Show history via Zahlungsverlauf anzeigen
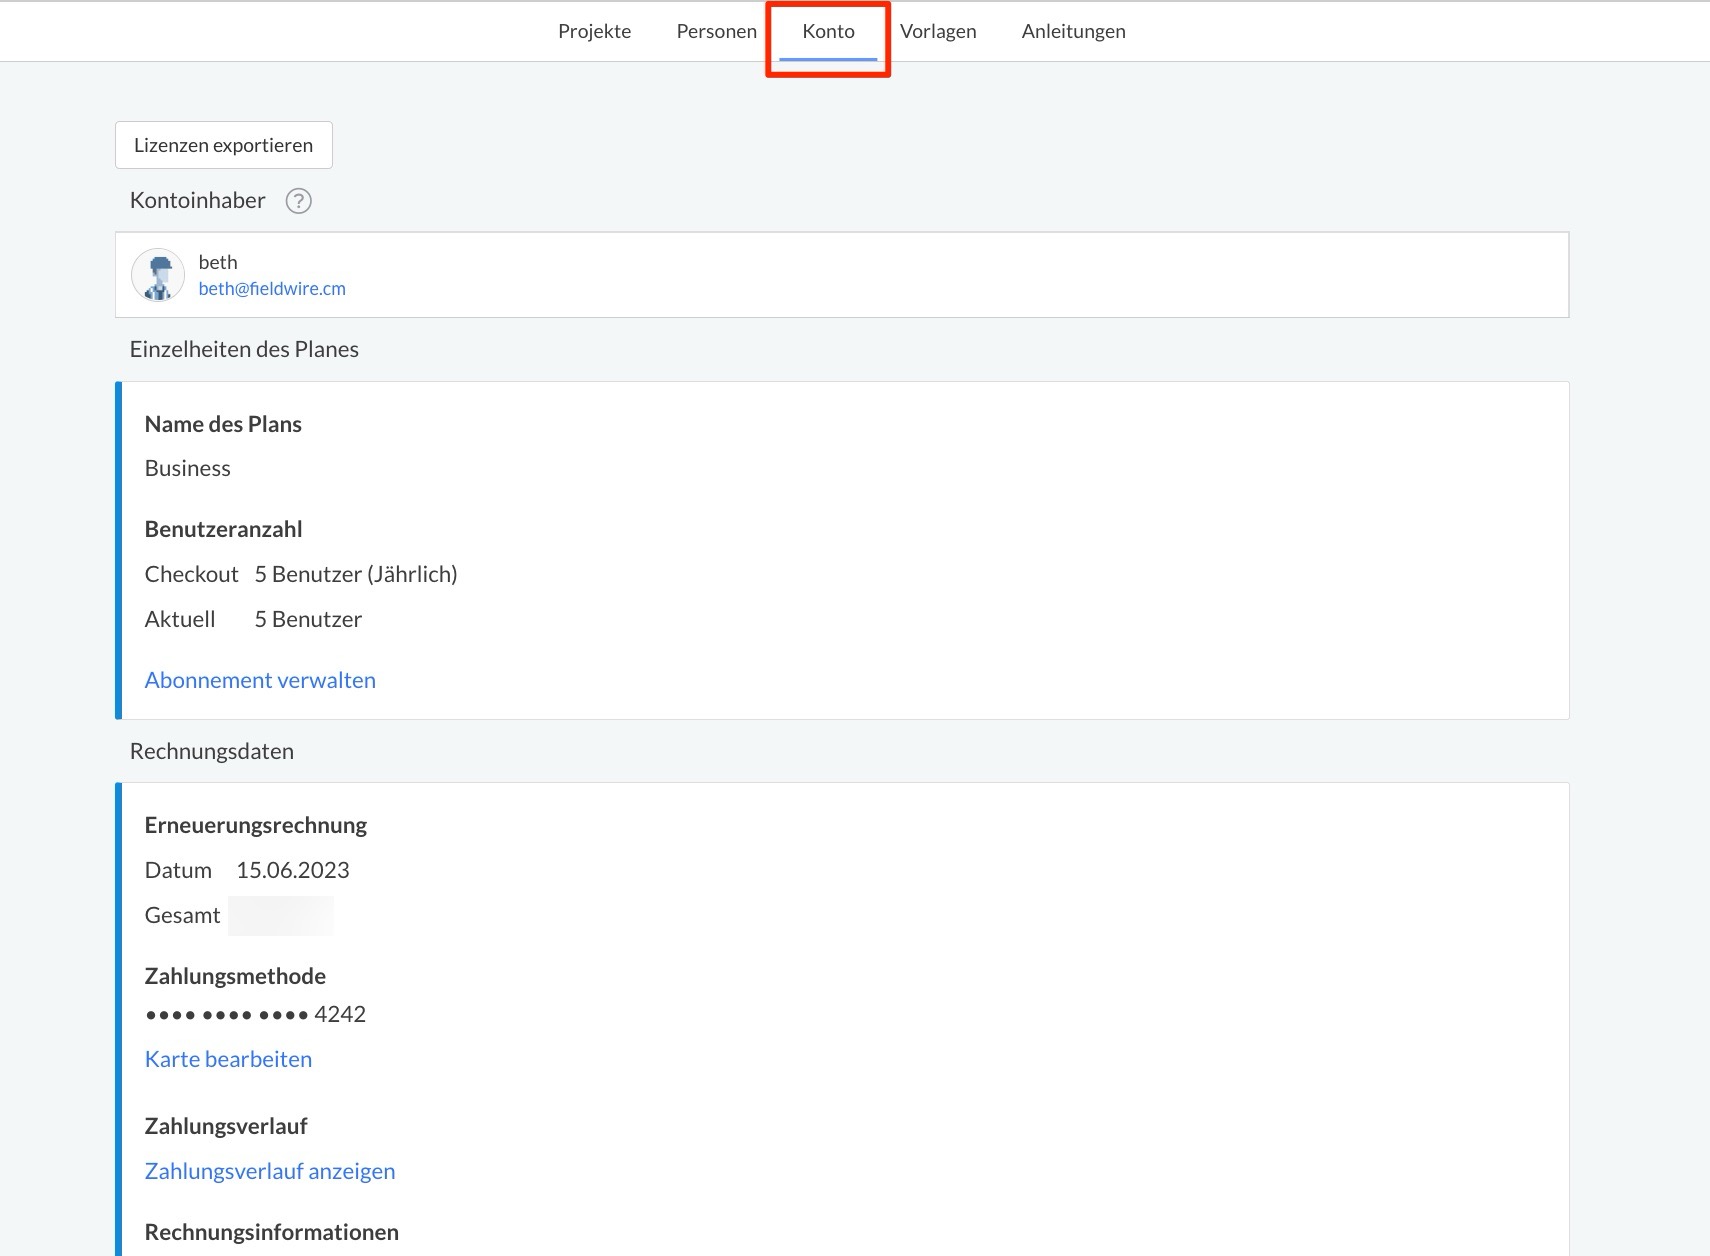 tap(270, 1171)
